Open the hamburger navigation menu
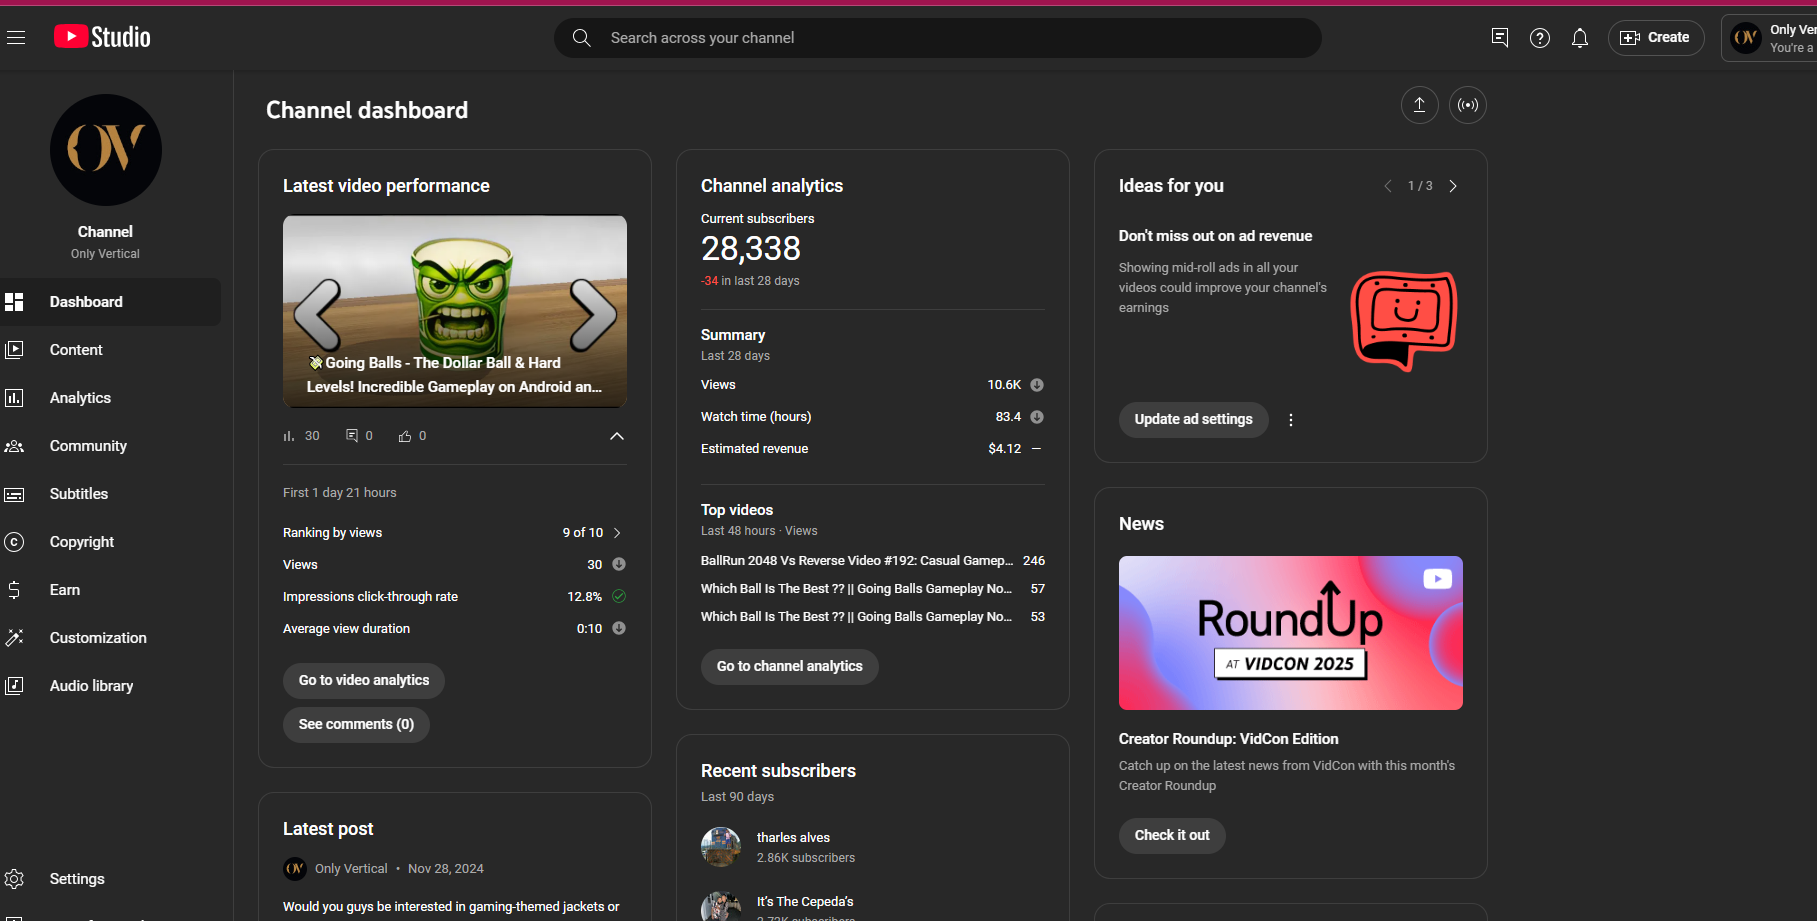This screenshot has height=921, width=1817. pyautogui.click(x=15, y=38)
